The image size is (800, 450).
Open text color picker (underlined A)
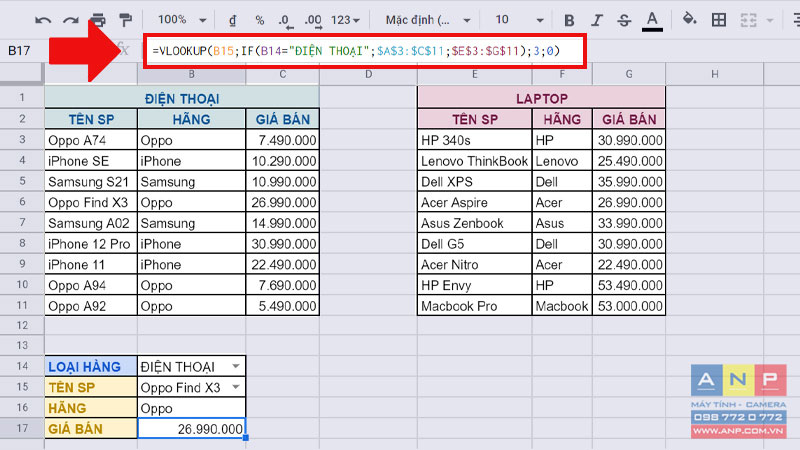tap(652, 21)
